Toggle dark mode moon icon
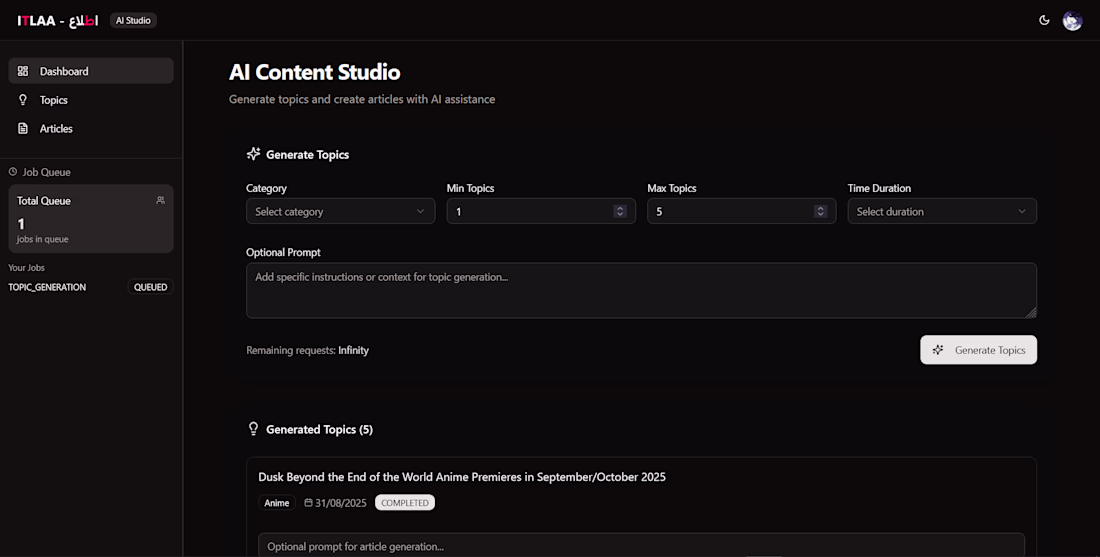The width and height of the screenshot is (1100, 557). click(x=1044, y=20)
